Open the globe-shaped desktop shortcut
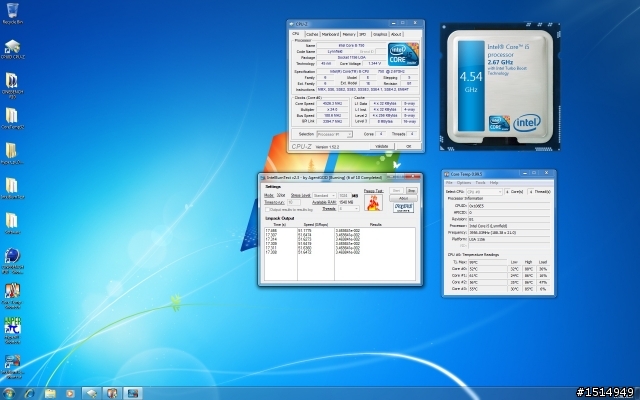The image size is (640, 400). [x=12, y=261]
